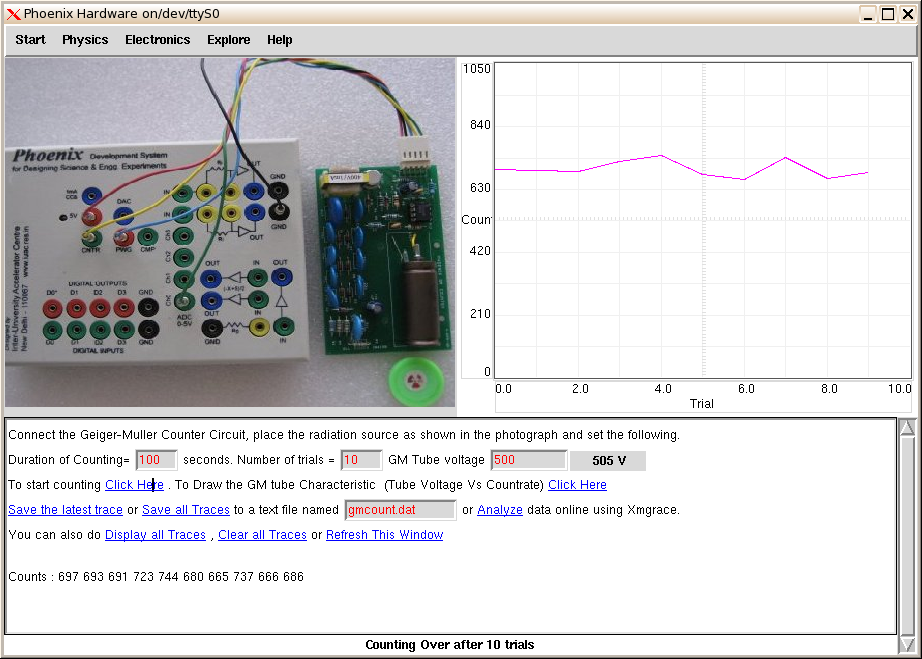Open the Start menu
Screen dimensions: 922x659
pos(30,39)
